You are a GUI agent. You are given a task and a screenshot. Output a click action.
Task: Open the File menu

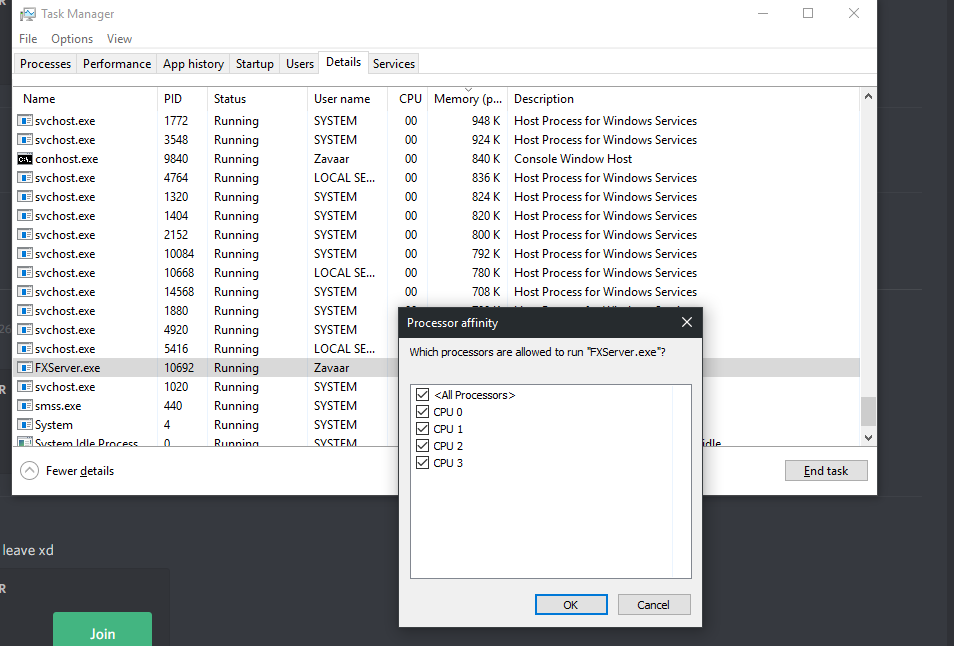[28, 39]
